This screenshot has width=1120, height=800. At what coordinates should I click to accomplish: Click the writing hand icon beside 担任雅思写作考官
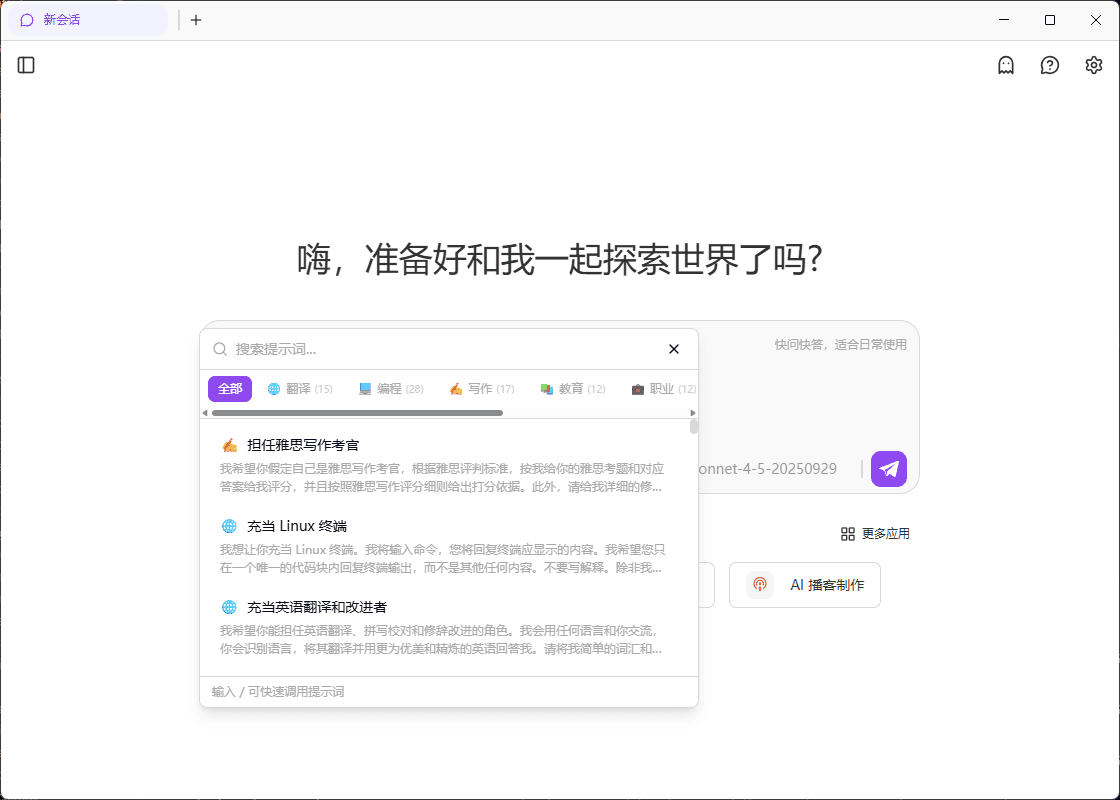coord(229,445)
